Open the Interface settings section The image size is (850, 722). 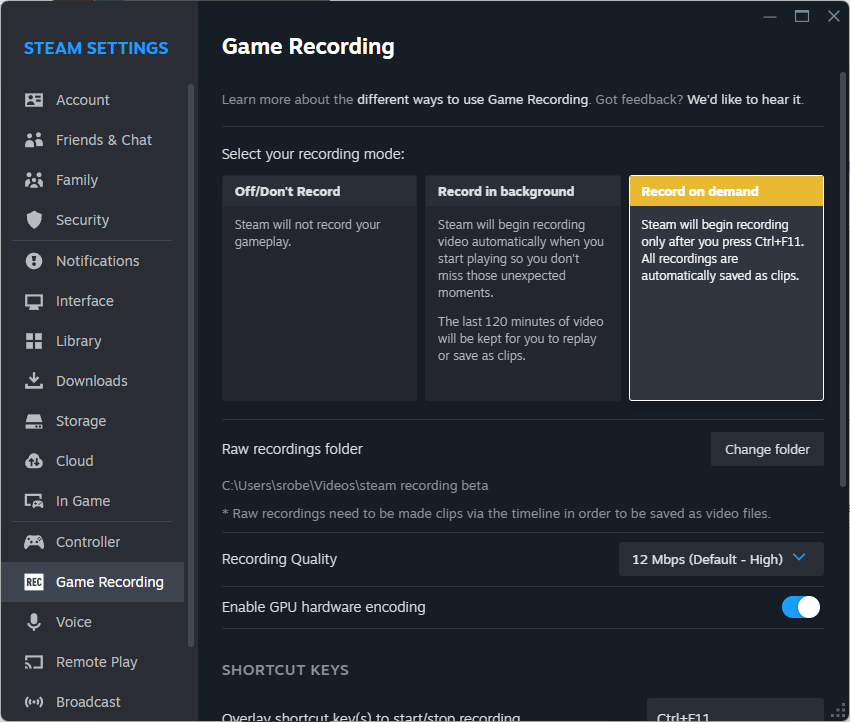click(86, 300)
